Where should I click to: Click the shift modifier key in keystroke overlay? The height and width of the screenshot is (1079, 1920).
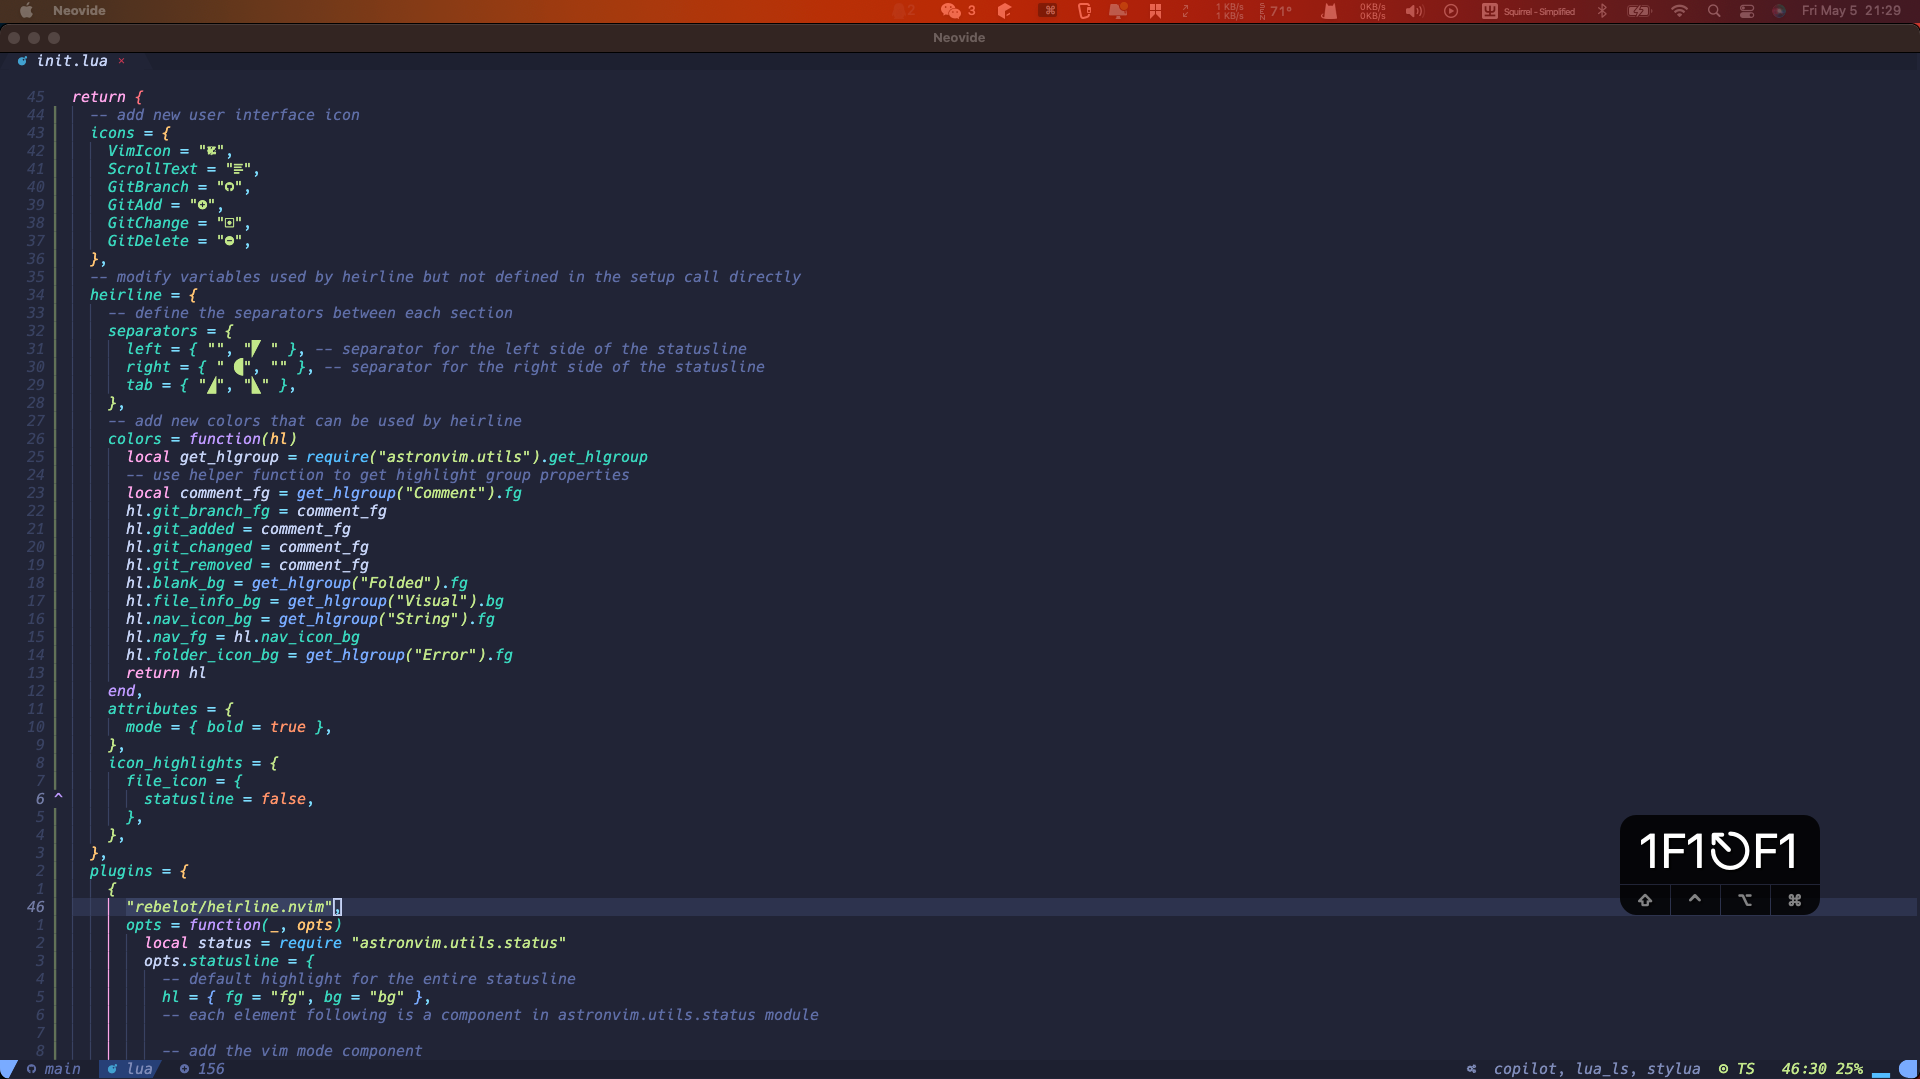click(1646, 900)
